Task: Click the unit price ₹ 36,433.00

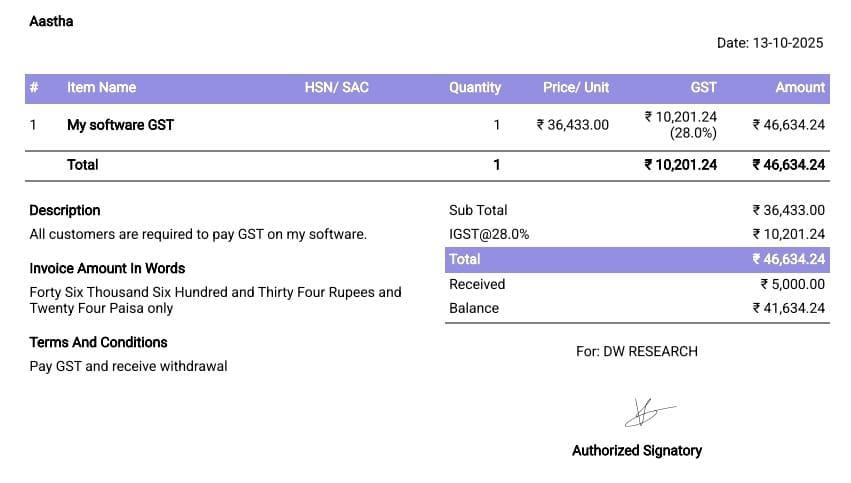Action: 572,125
